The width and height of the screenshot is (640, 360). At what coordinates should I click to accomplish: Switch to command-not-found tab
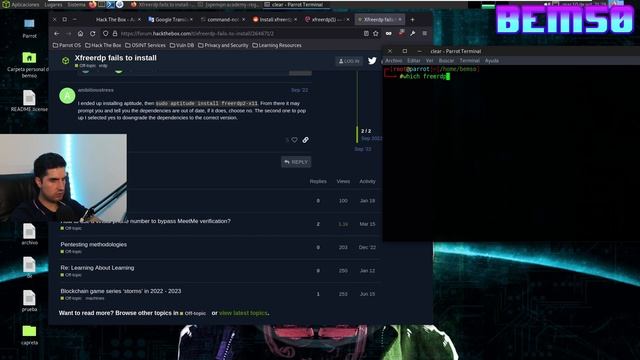click(223, 19)
